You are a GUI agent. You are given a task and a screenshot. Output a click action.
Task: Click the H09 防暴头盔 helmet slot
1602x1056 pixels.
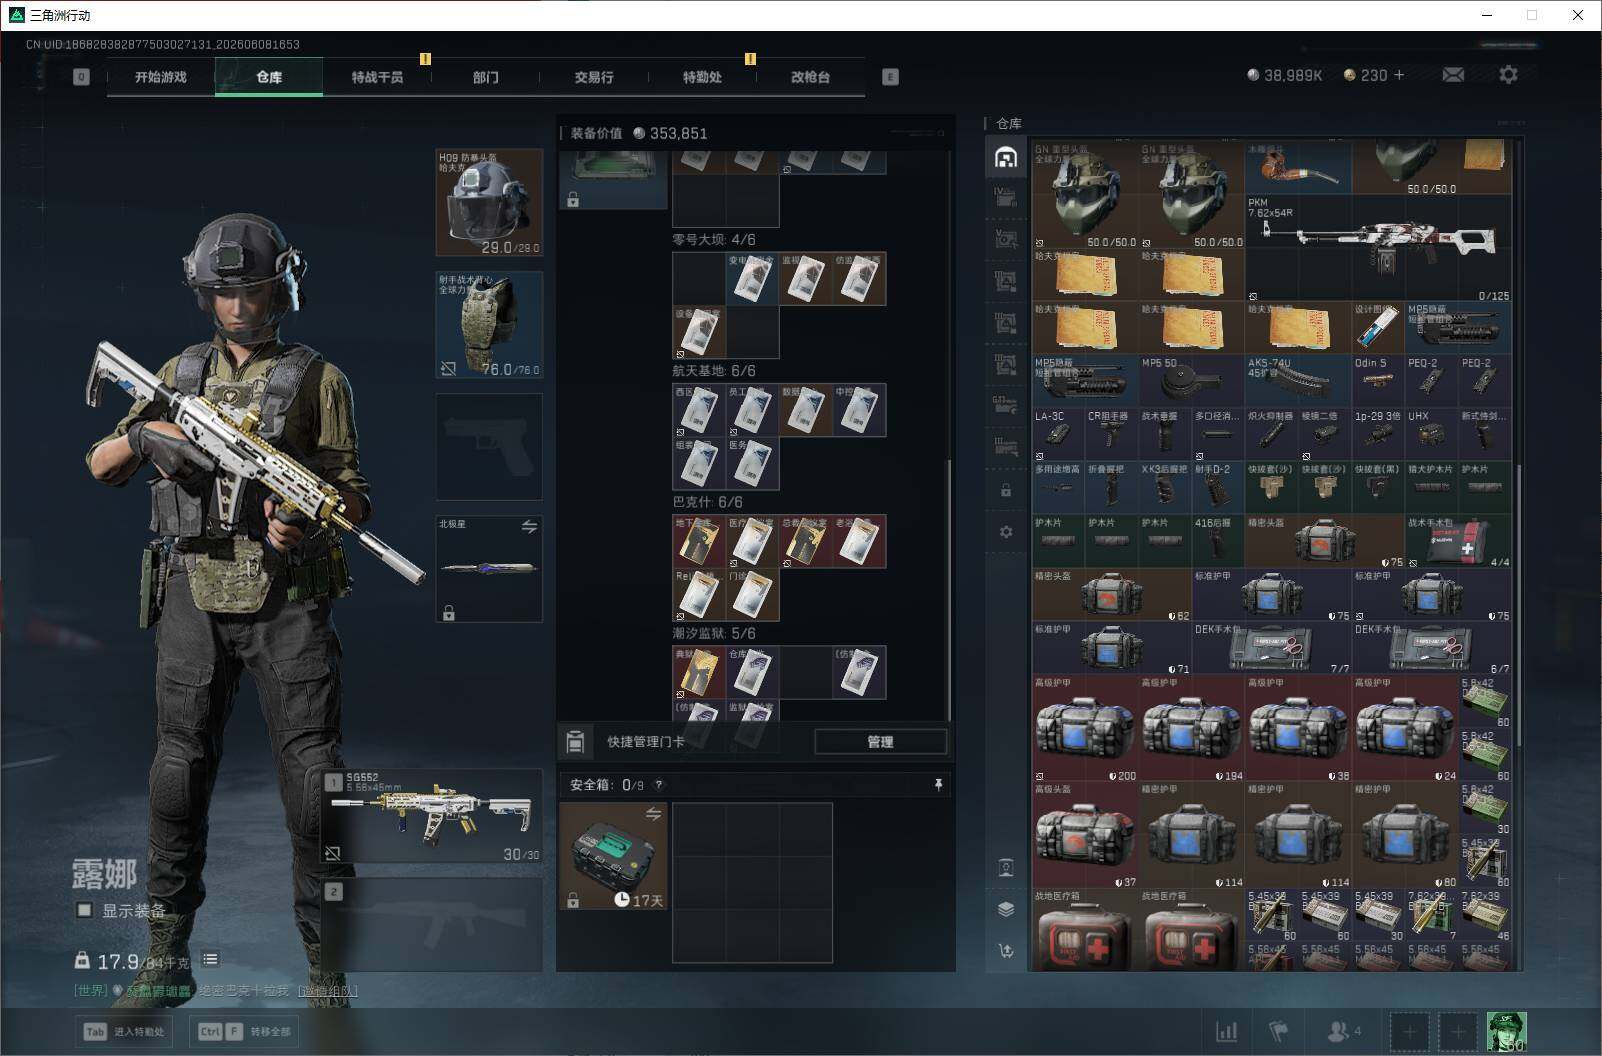coord(489,203)
